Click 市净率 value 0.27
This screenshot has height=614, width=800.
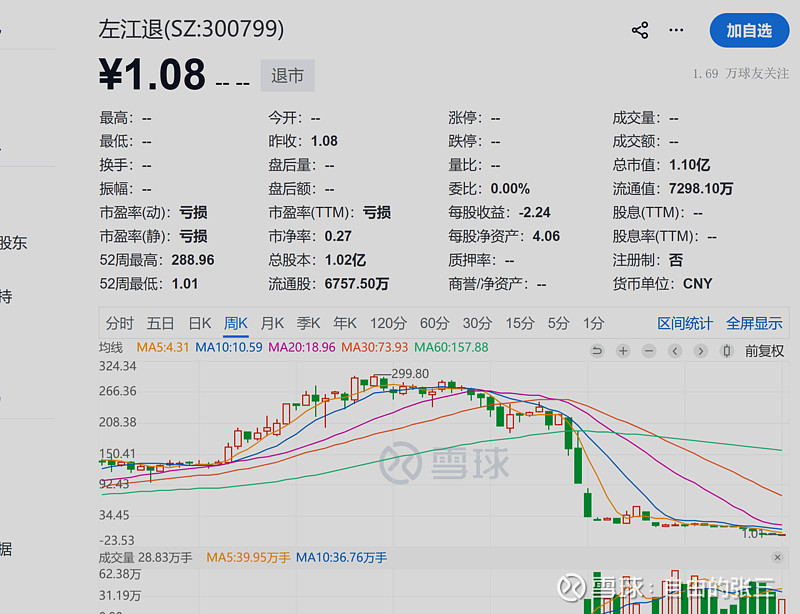click(338, 236)
